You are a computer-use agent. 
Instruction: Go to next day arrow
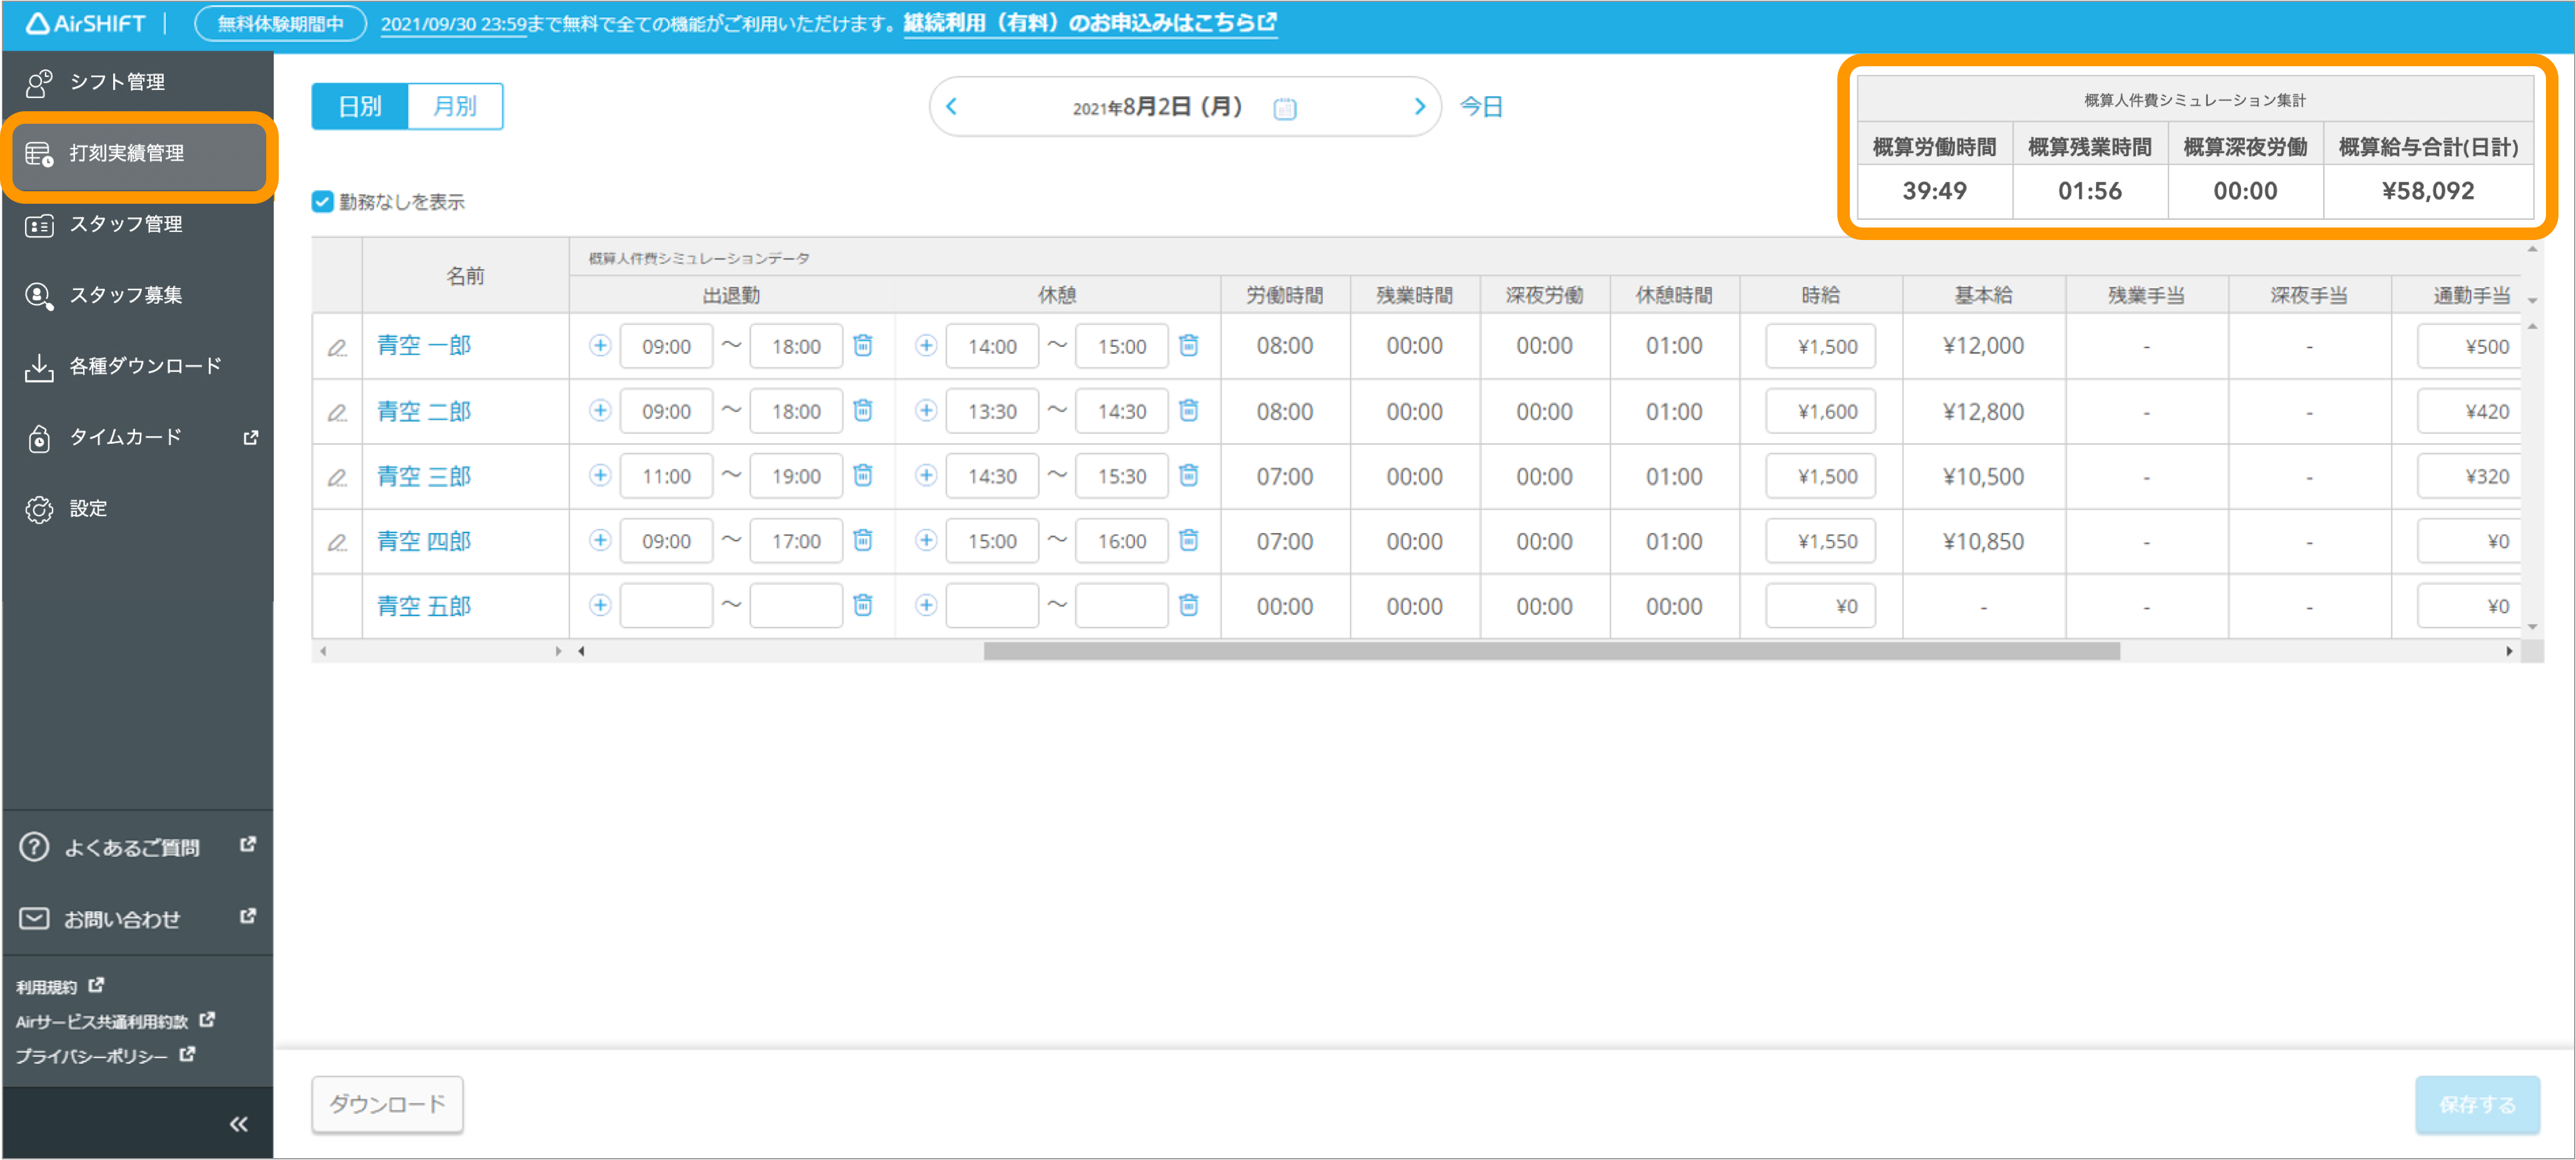point(1419,107)
